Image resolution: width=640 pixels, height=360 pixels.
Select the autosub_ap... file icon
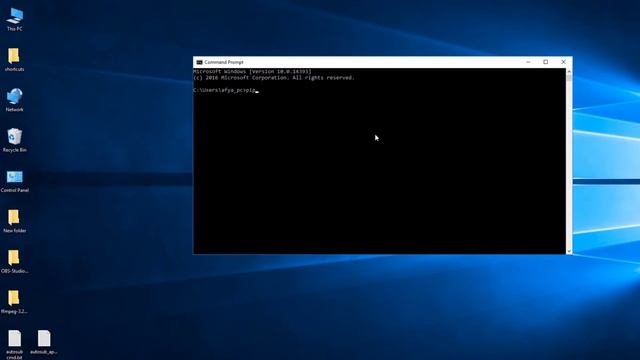pyautogui.click(x=44, y=342)
